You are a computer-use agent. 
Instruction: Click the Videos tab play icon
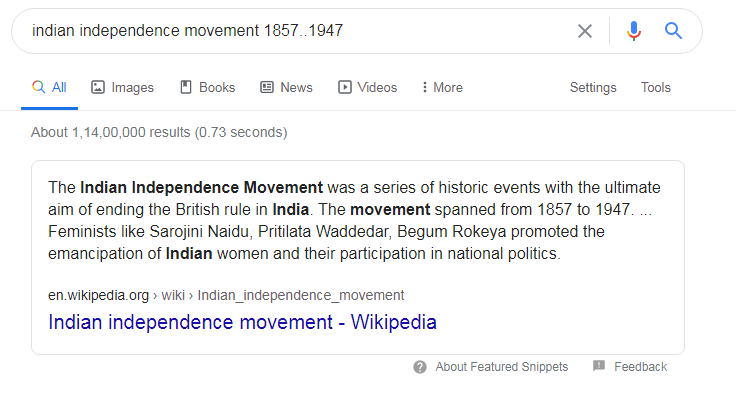(x=345, y=87)
